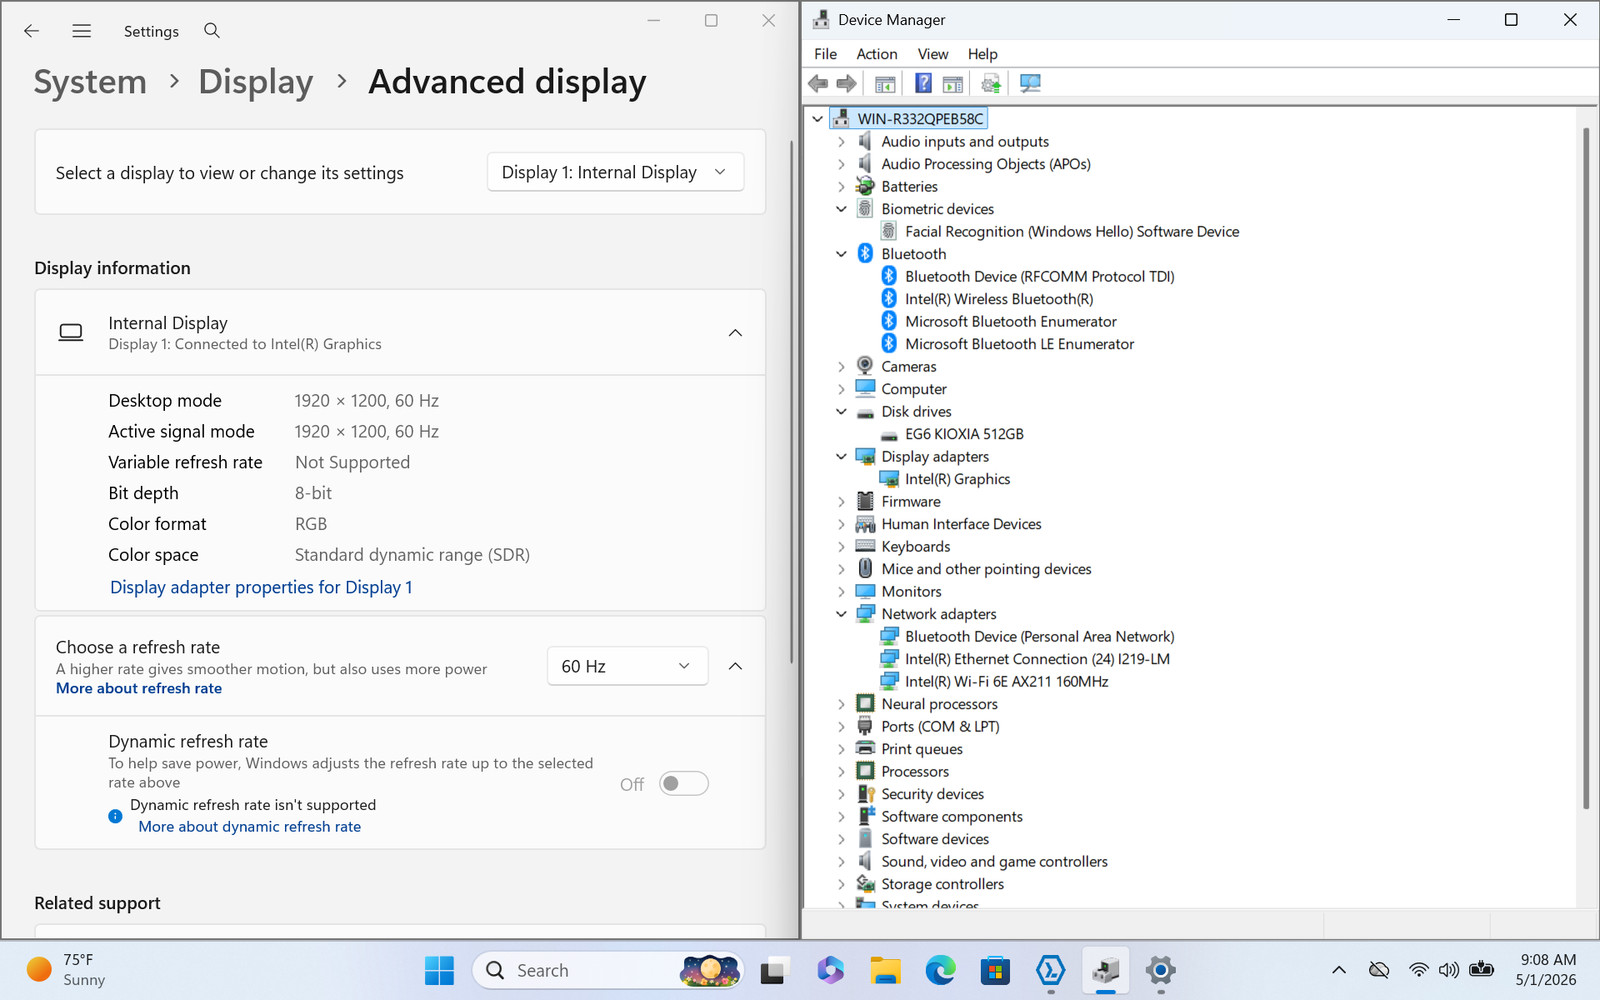Expand the Cameras tree node
Screen dimensions: 1600x1000
point(841,367)
